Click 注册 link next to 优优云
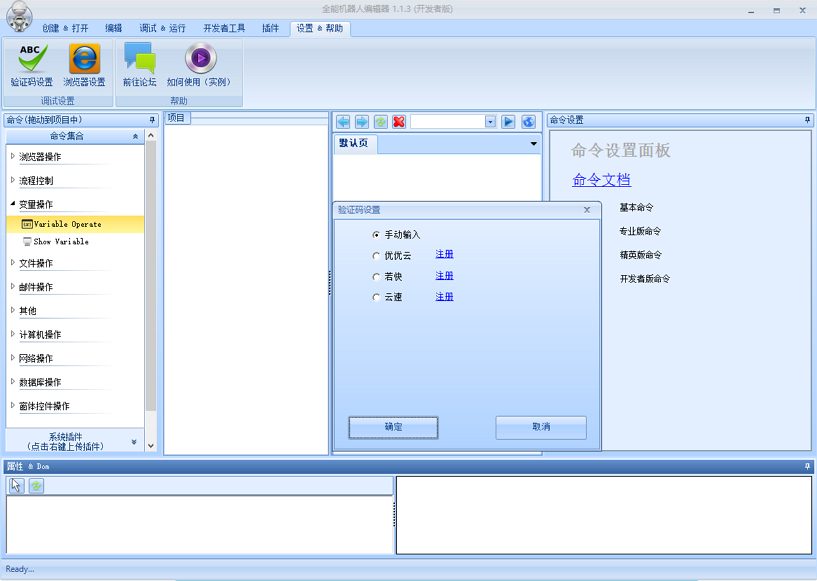This screenshot has width=817, height=581. [x=444, y=254]
